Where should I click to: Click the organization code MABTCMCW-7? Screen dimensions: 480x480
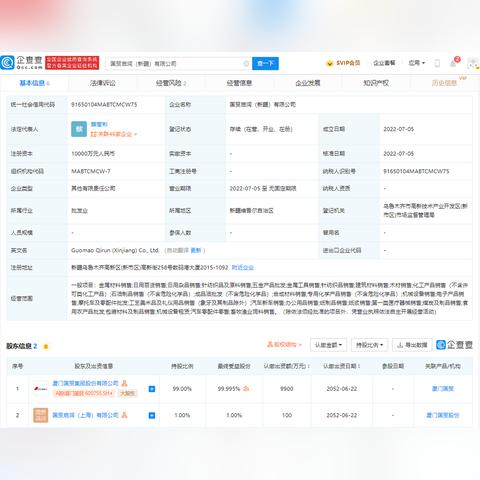[91, 171]
